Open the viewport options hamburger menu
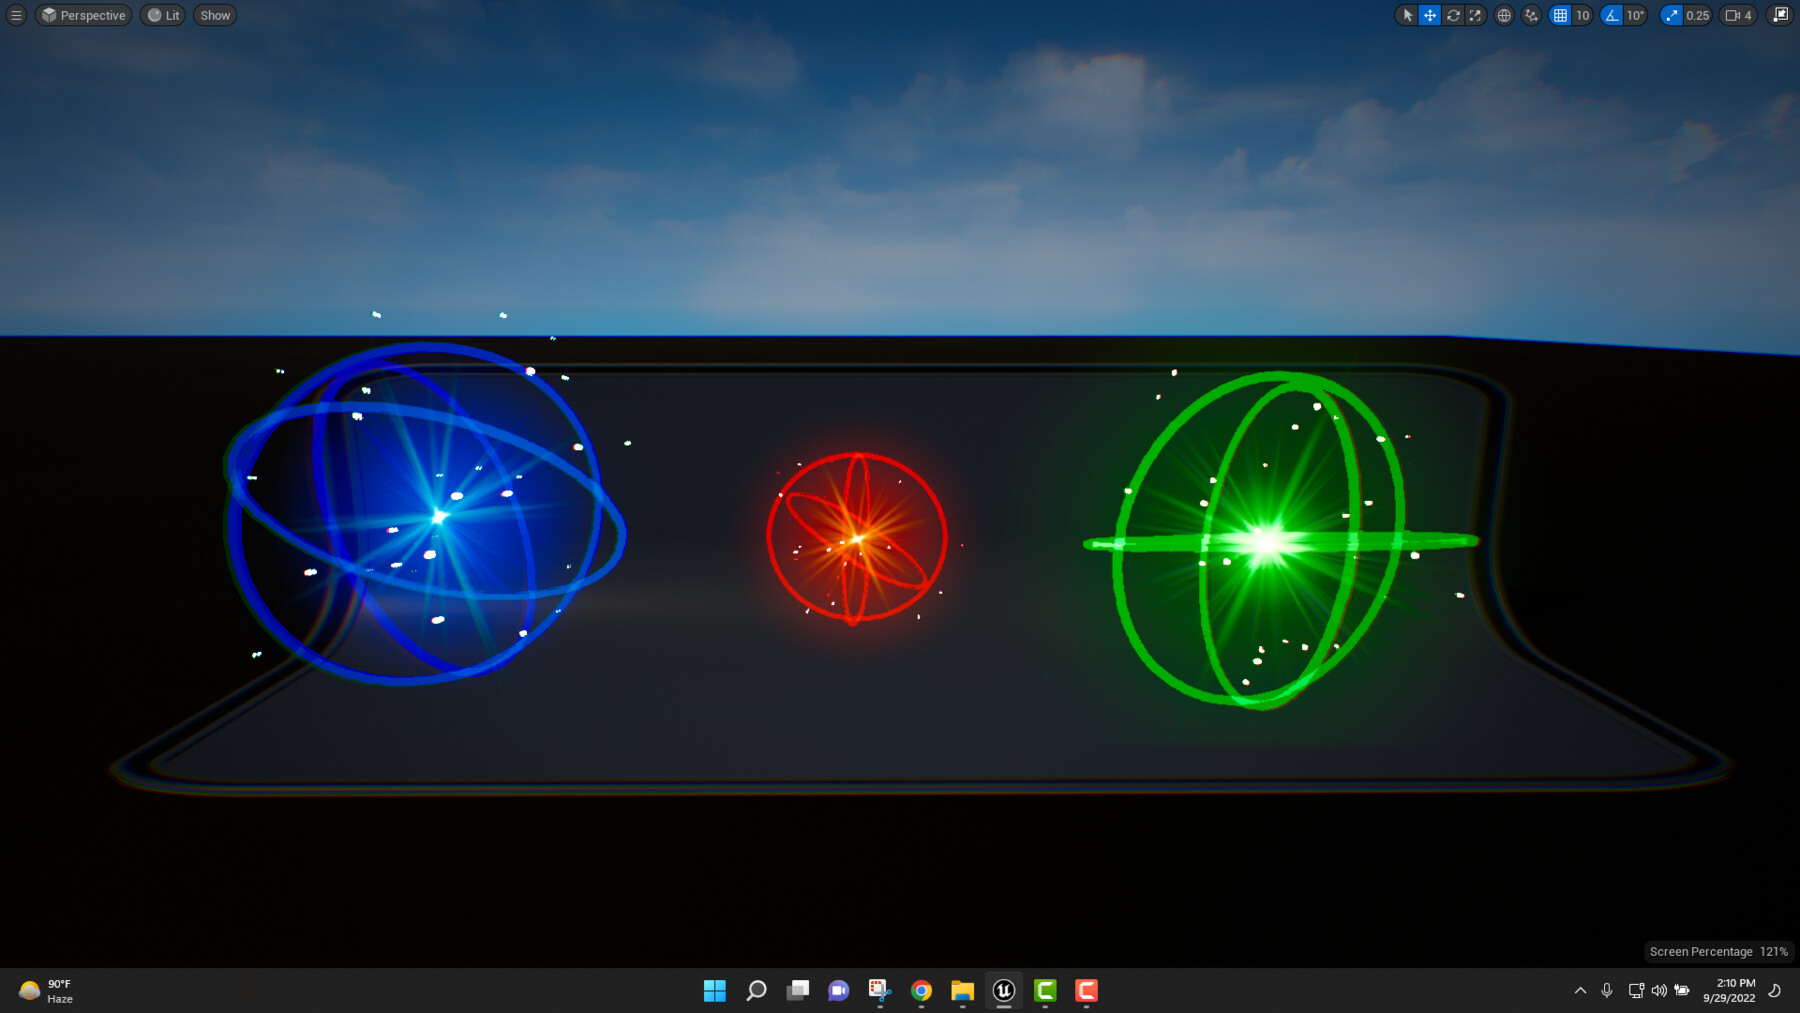The width and height of the screenshot is (1800, 1013). pos(15,15)
